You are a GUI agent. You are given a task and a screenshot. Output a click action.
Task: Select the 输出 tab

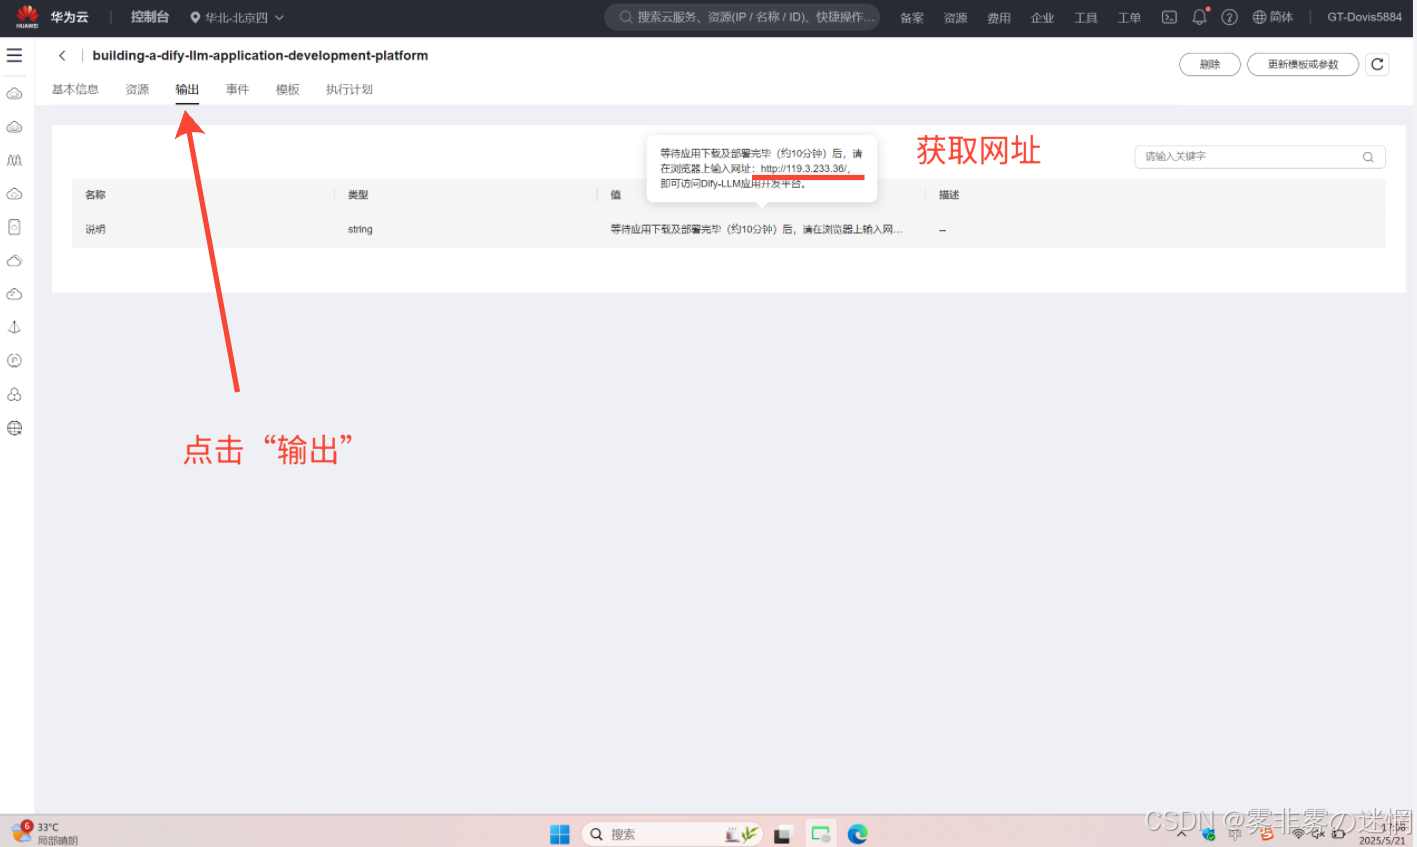187,90
